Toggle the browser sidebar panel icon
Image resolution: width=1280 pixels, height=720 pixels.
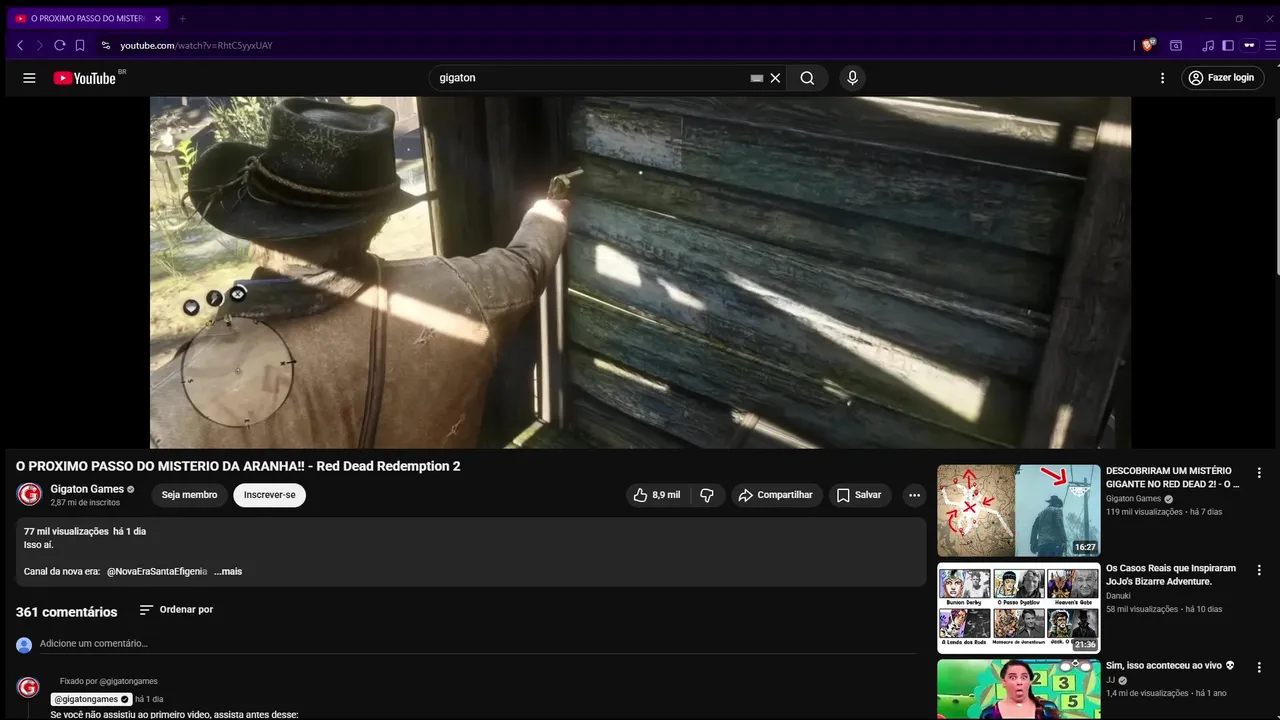coord(1228,45)
